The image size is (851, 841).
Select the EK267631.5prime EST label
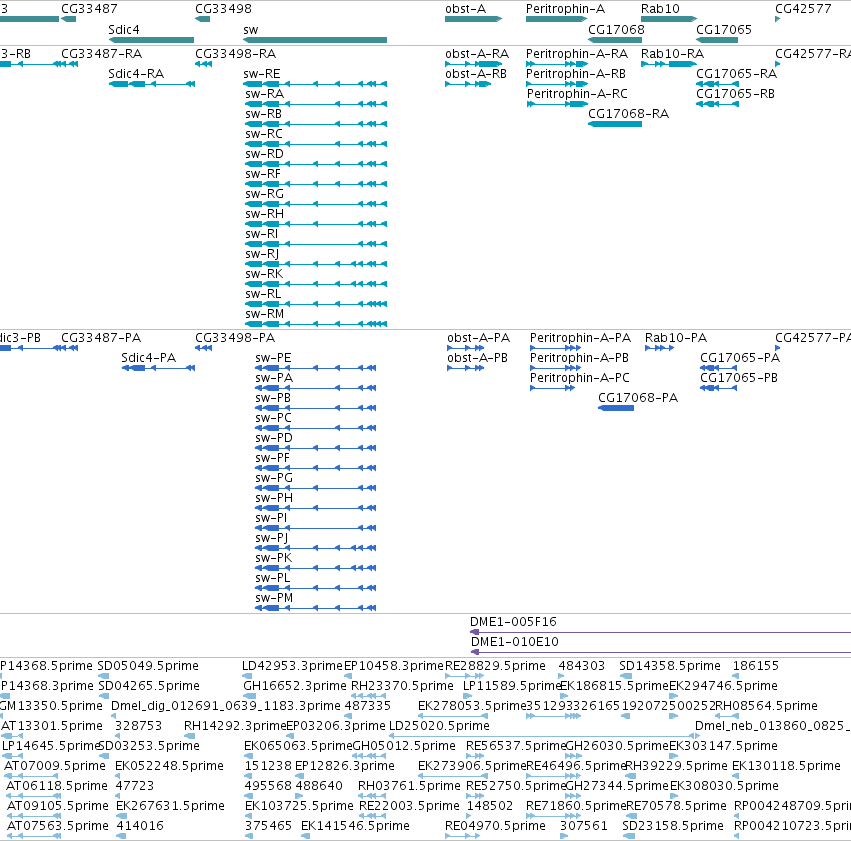click(170, 806)
